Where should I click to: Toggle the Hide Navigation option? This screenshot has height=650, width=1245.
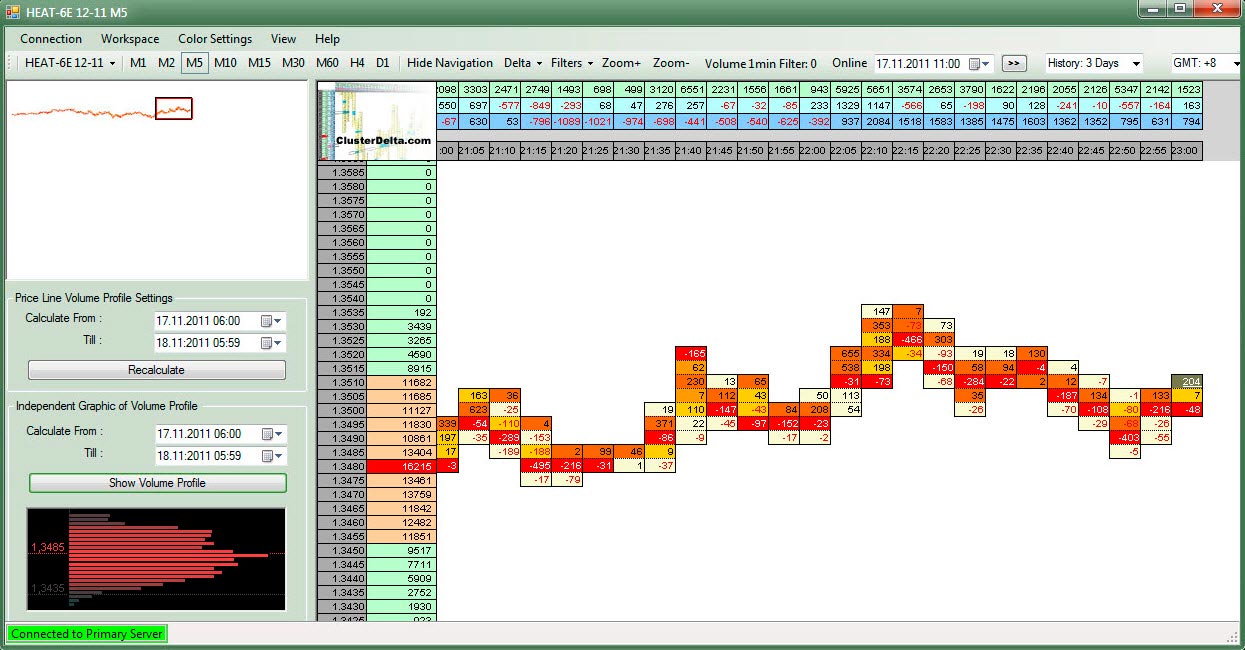click(450, 63)
